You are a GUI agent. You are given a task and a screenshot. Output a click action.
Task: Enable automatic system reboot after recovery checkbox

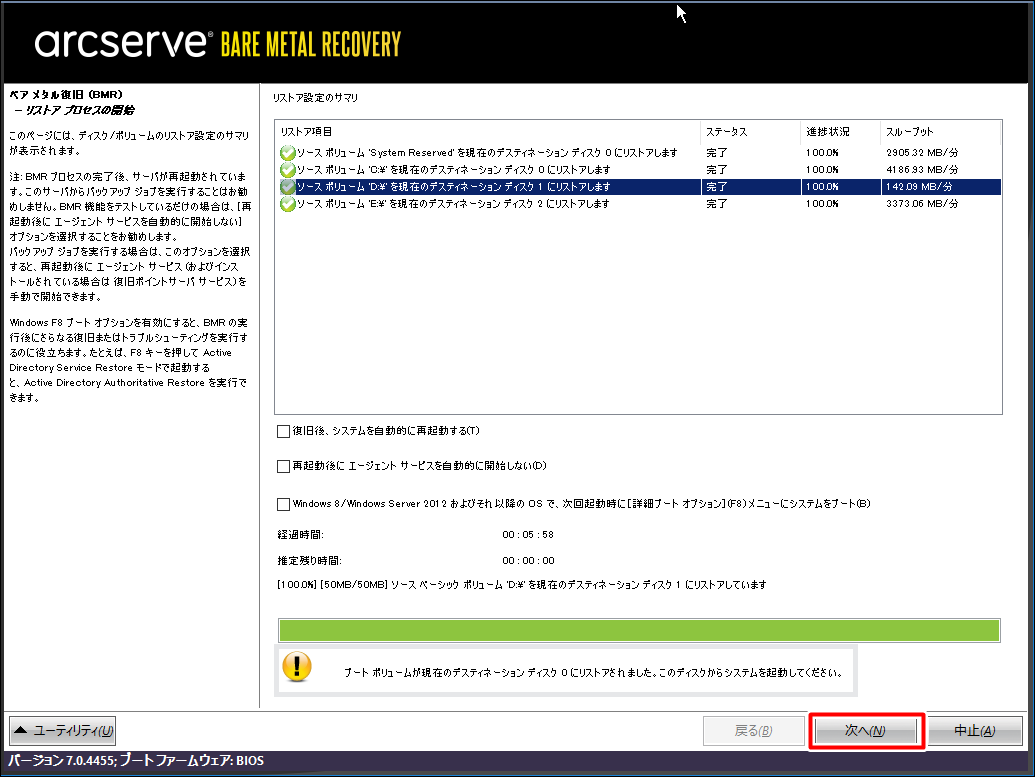(x=283, y=431)
